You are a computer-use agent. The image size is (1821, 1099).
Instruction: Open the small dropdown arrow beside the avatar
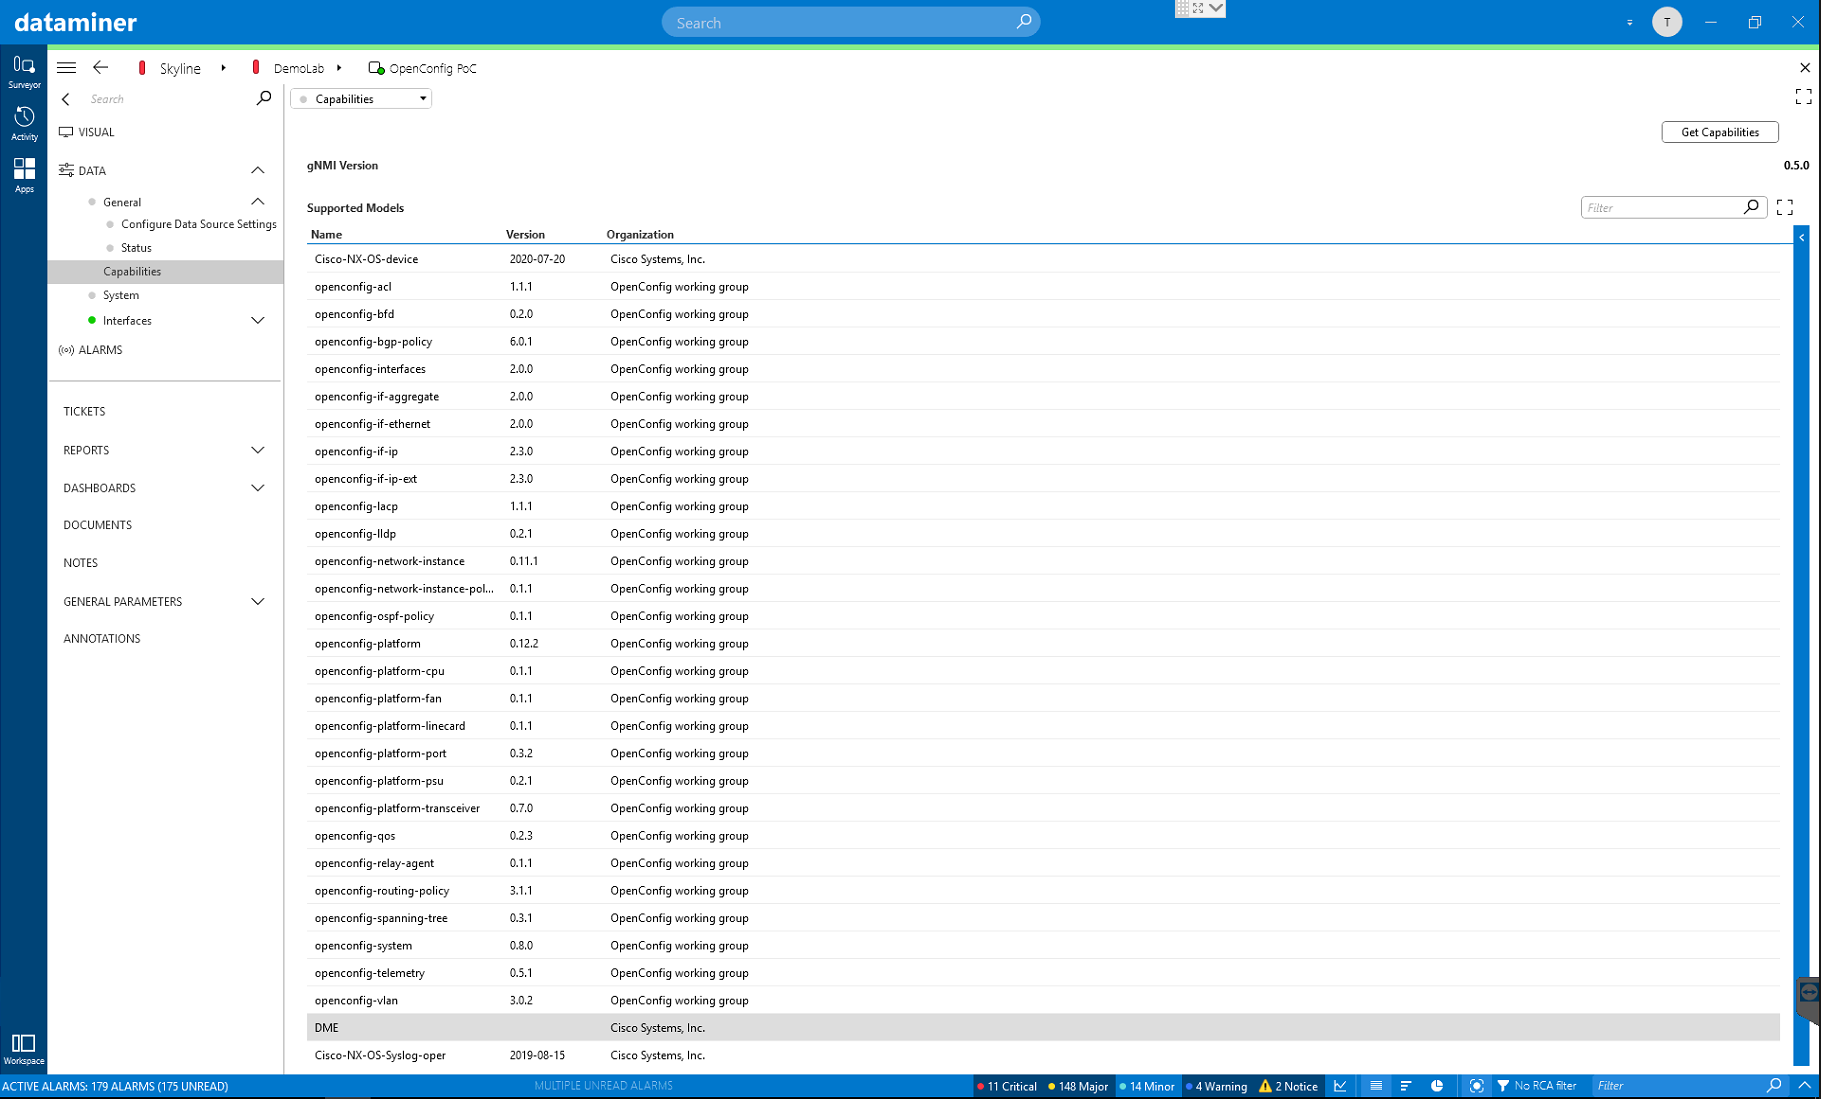[x=1630, y=22]
